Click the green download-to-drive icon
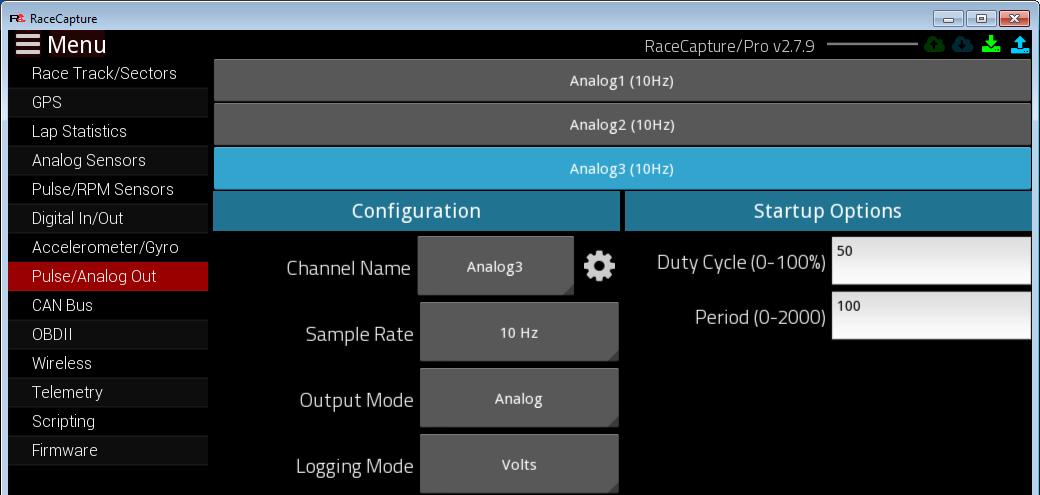1040x495 pixels. (x=991, y=44)
